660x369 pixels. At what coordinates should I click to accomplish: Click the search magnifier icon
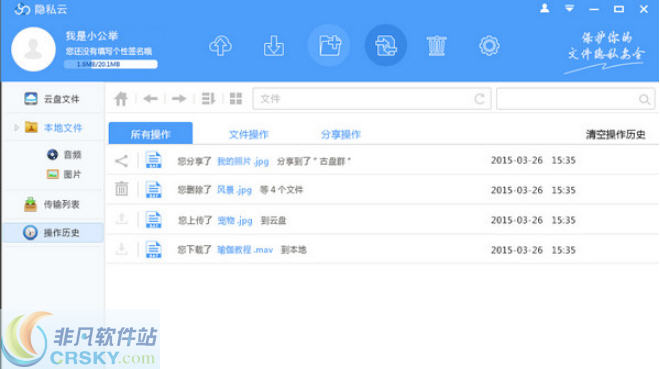click(x=644, y=99)
